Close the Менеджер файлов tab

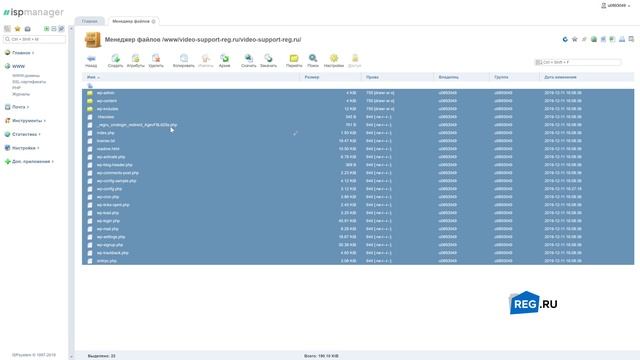coord(154,22)
